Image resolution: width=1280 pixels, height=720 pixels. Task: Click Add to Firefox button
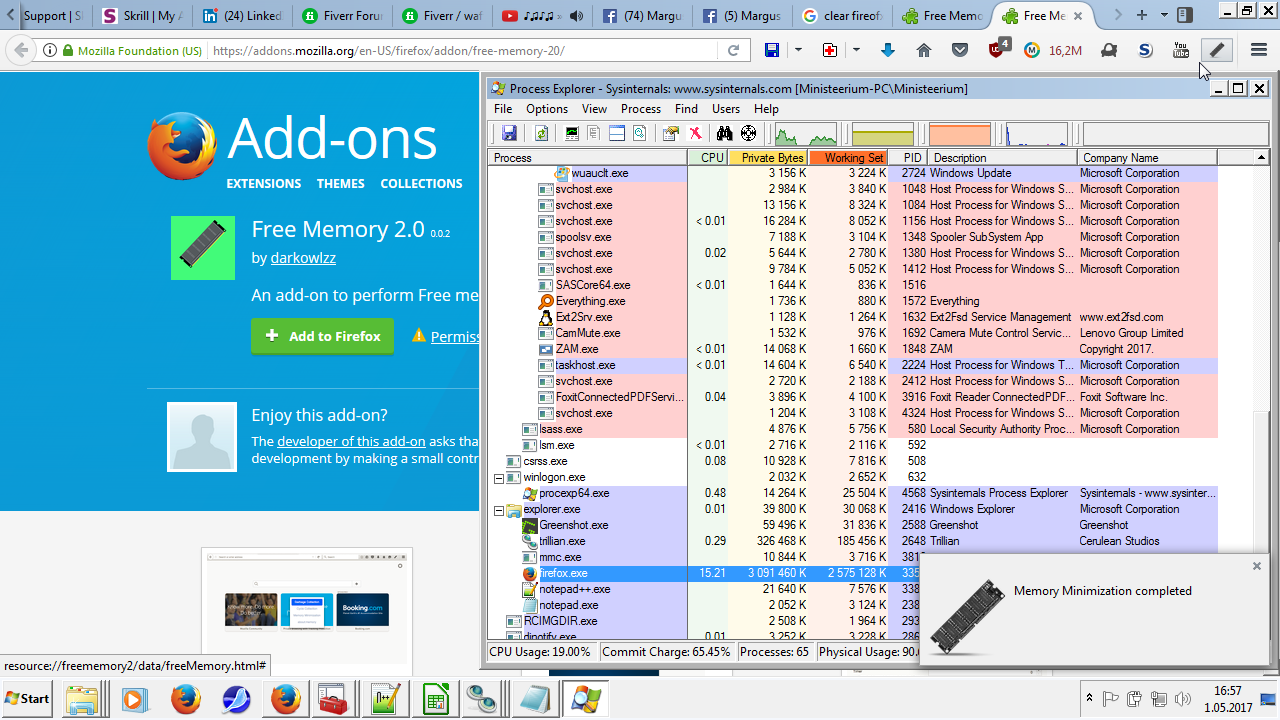pyautogui.click(x=322, y=336)
